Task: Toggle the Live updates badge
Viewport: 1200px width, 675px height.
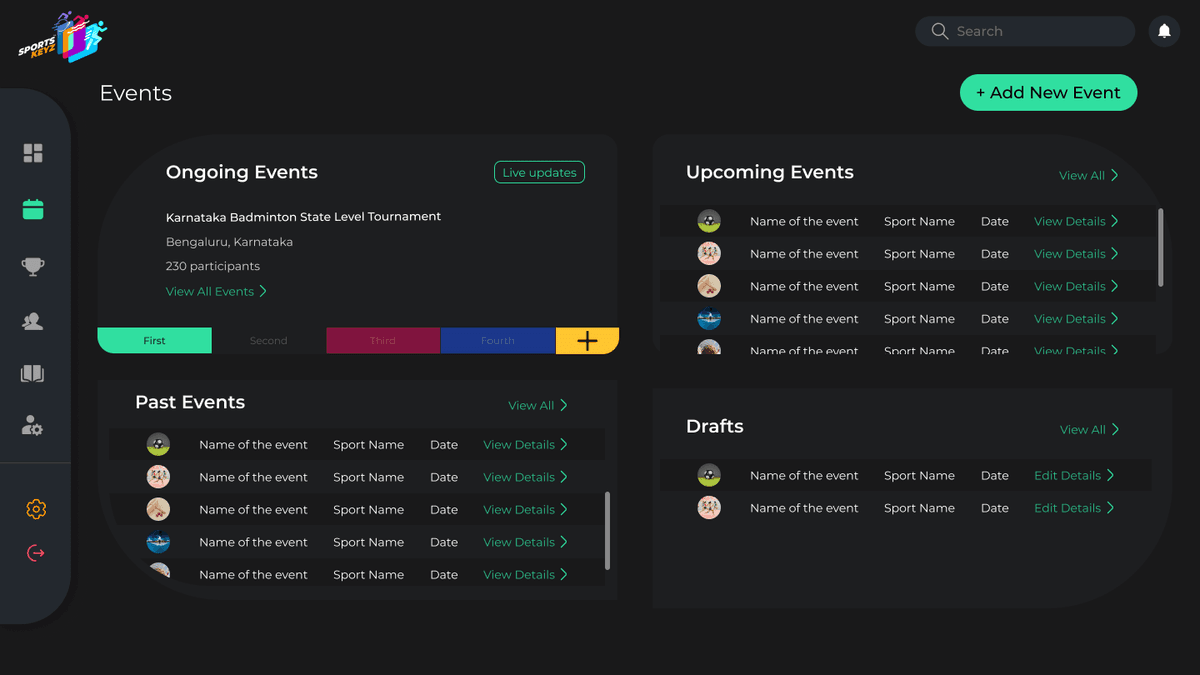Action: 539,172
